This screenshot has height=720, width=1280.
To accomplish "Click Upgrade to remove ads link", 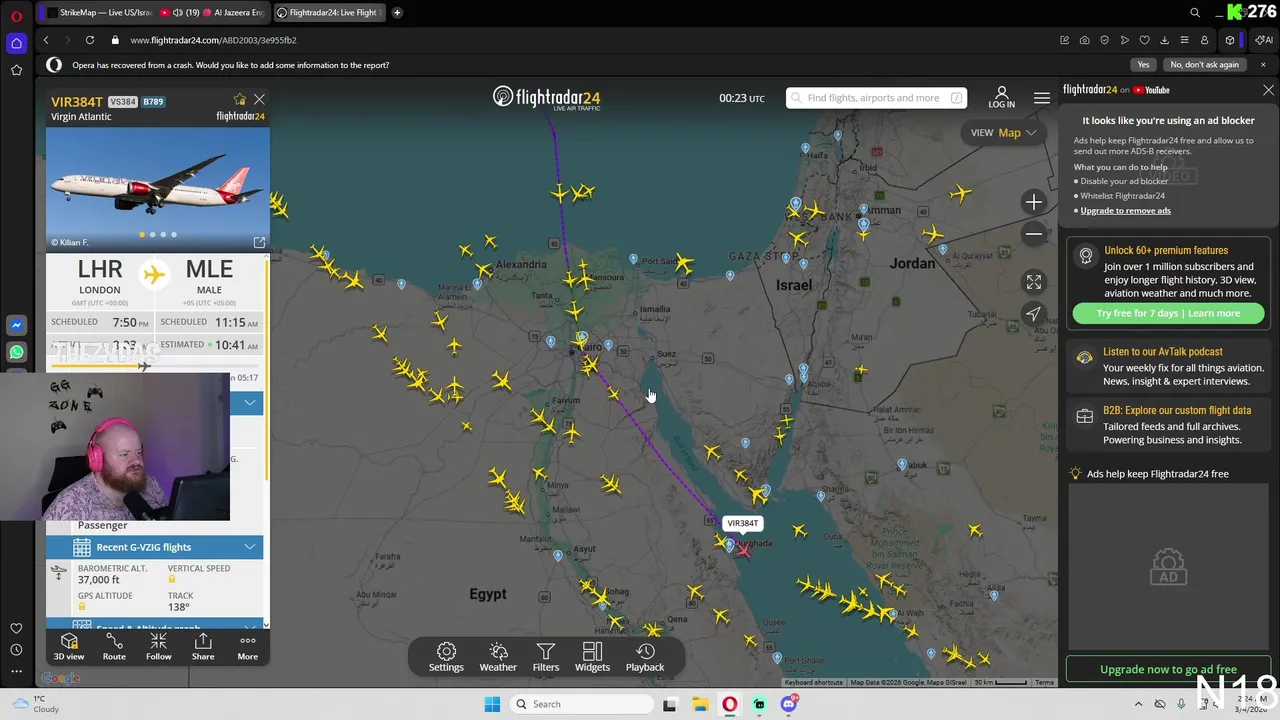I will click(1125, 210).
